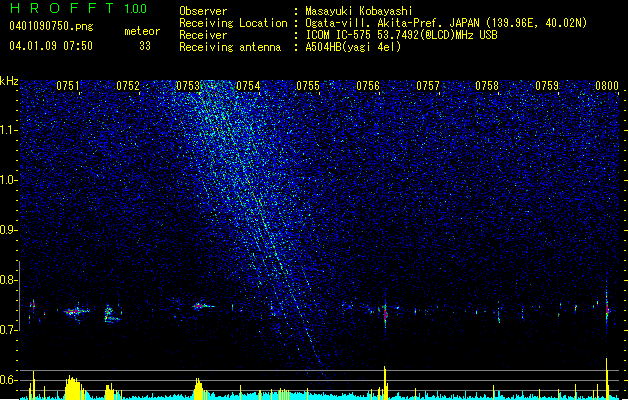Click the 0.6 kHz axis label
Image resolution: width=629 pixels, height=400 pixels.
point(9,380)
